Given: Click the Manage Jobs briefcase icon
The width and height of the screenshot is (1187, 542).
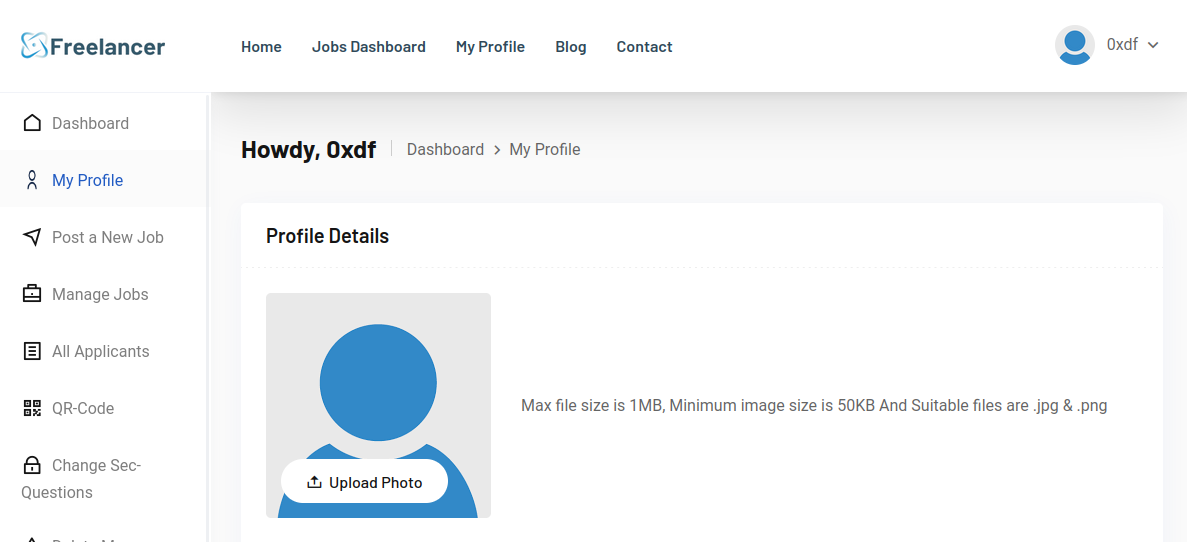Looking at the screenshot, I should tap(32, 294).
